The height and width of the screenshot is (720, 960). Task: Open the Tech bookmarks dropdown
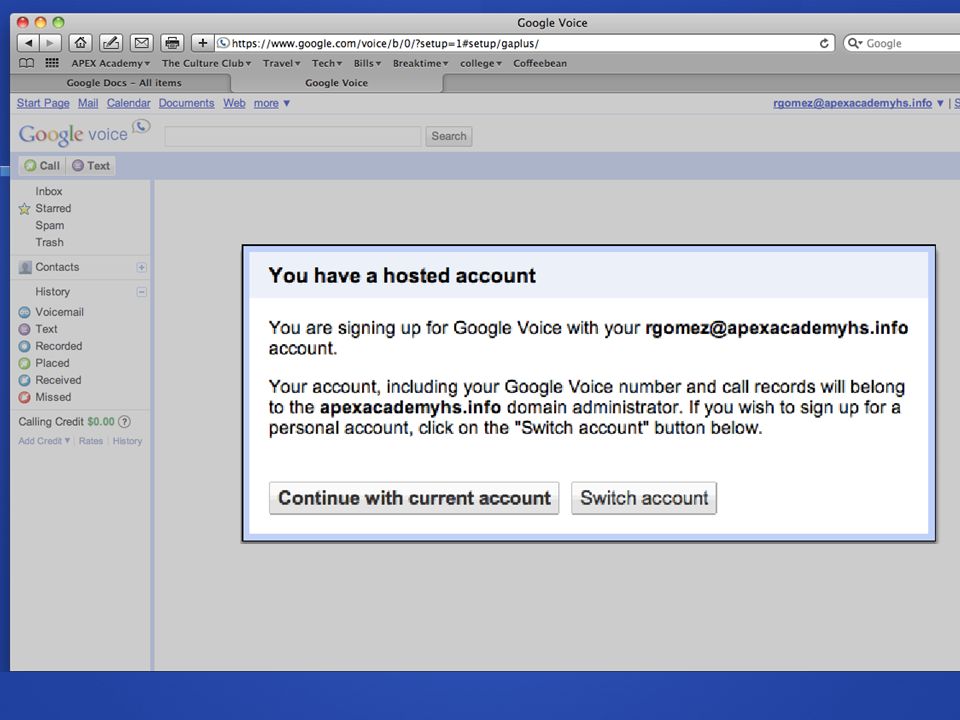pyautogui.click(x=327, y=63)
